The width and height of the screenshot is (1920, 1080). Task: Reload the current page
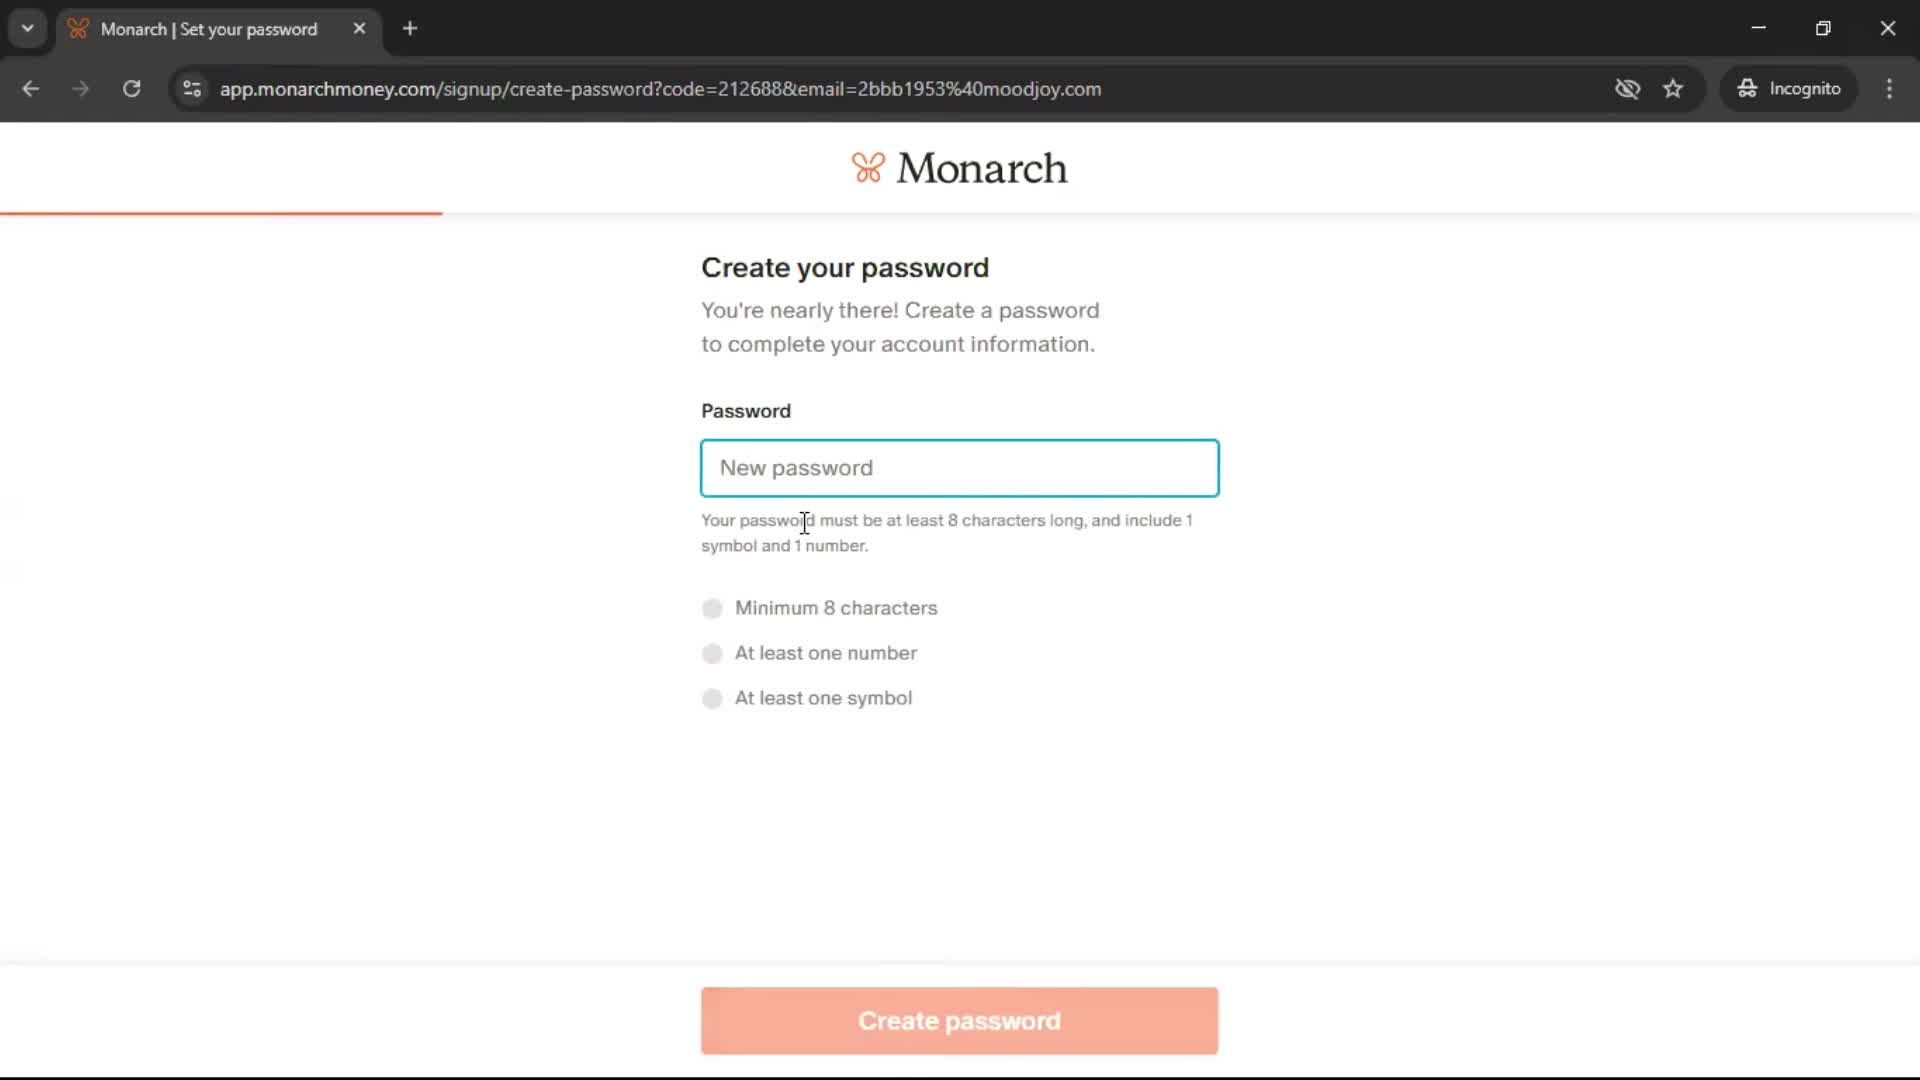(131, 89)
